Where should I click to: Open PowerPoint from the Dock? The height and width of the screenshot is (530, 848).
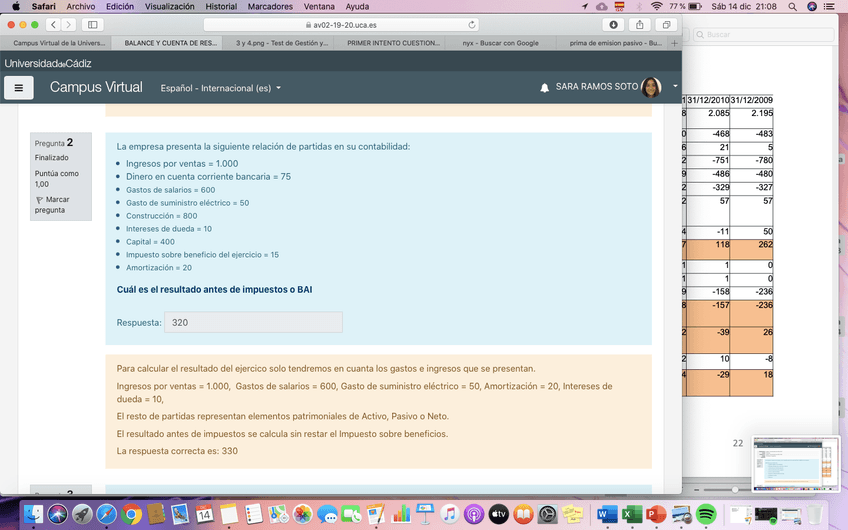point(656,514)
